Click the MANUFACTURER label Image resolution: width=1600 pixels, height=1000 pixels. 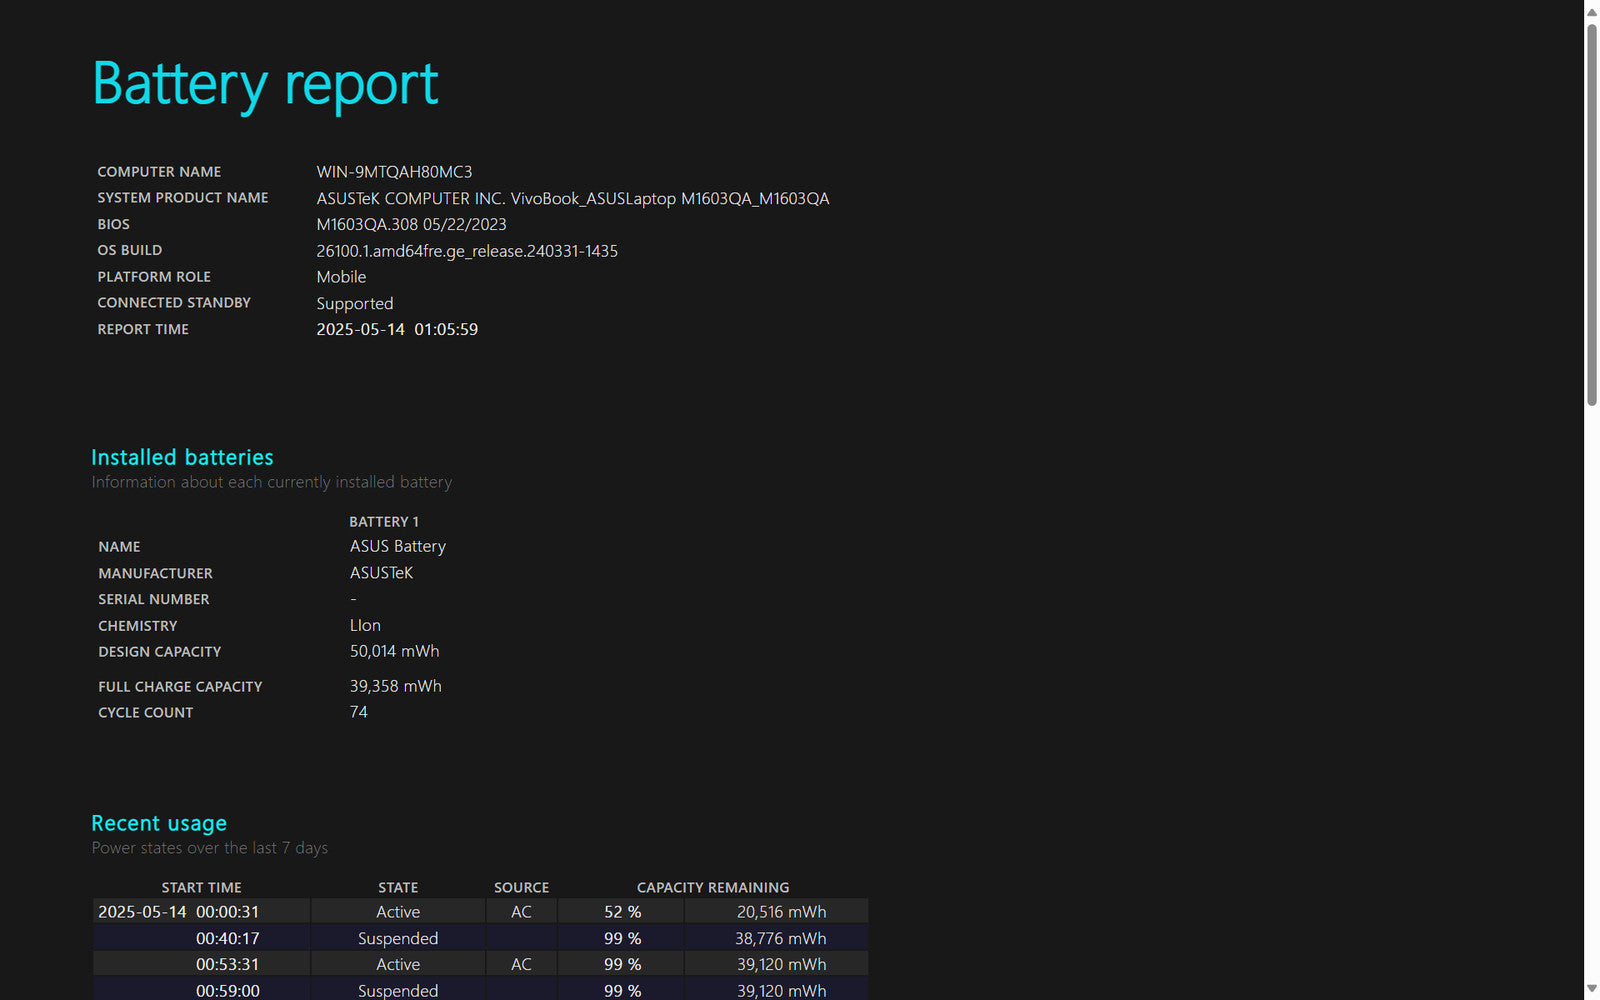click(155, 573)
